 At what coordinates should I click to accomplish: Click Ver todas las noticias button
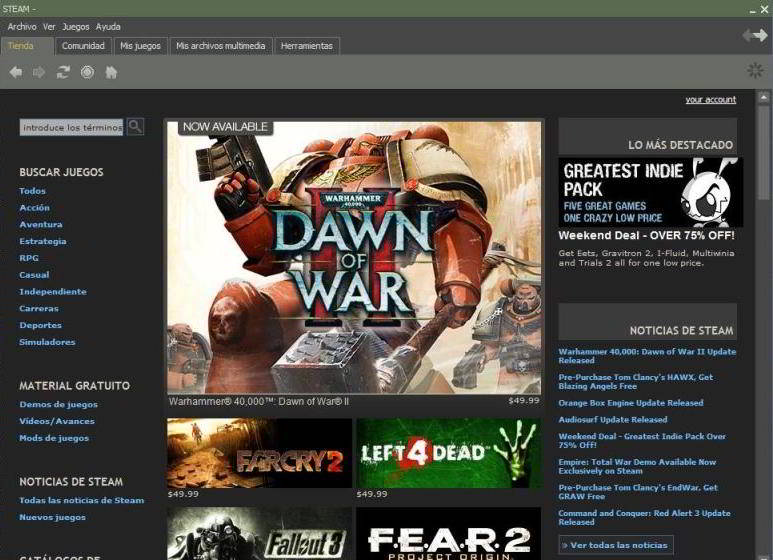click(616, 545)
